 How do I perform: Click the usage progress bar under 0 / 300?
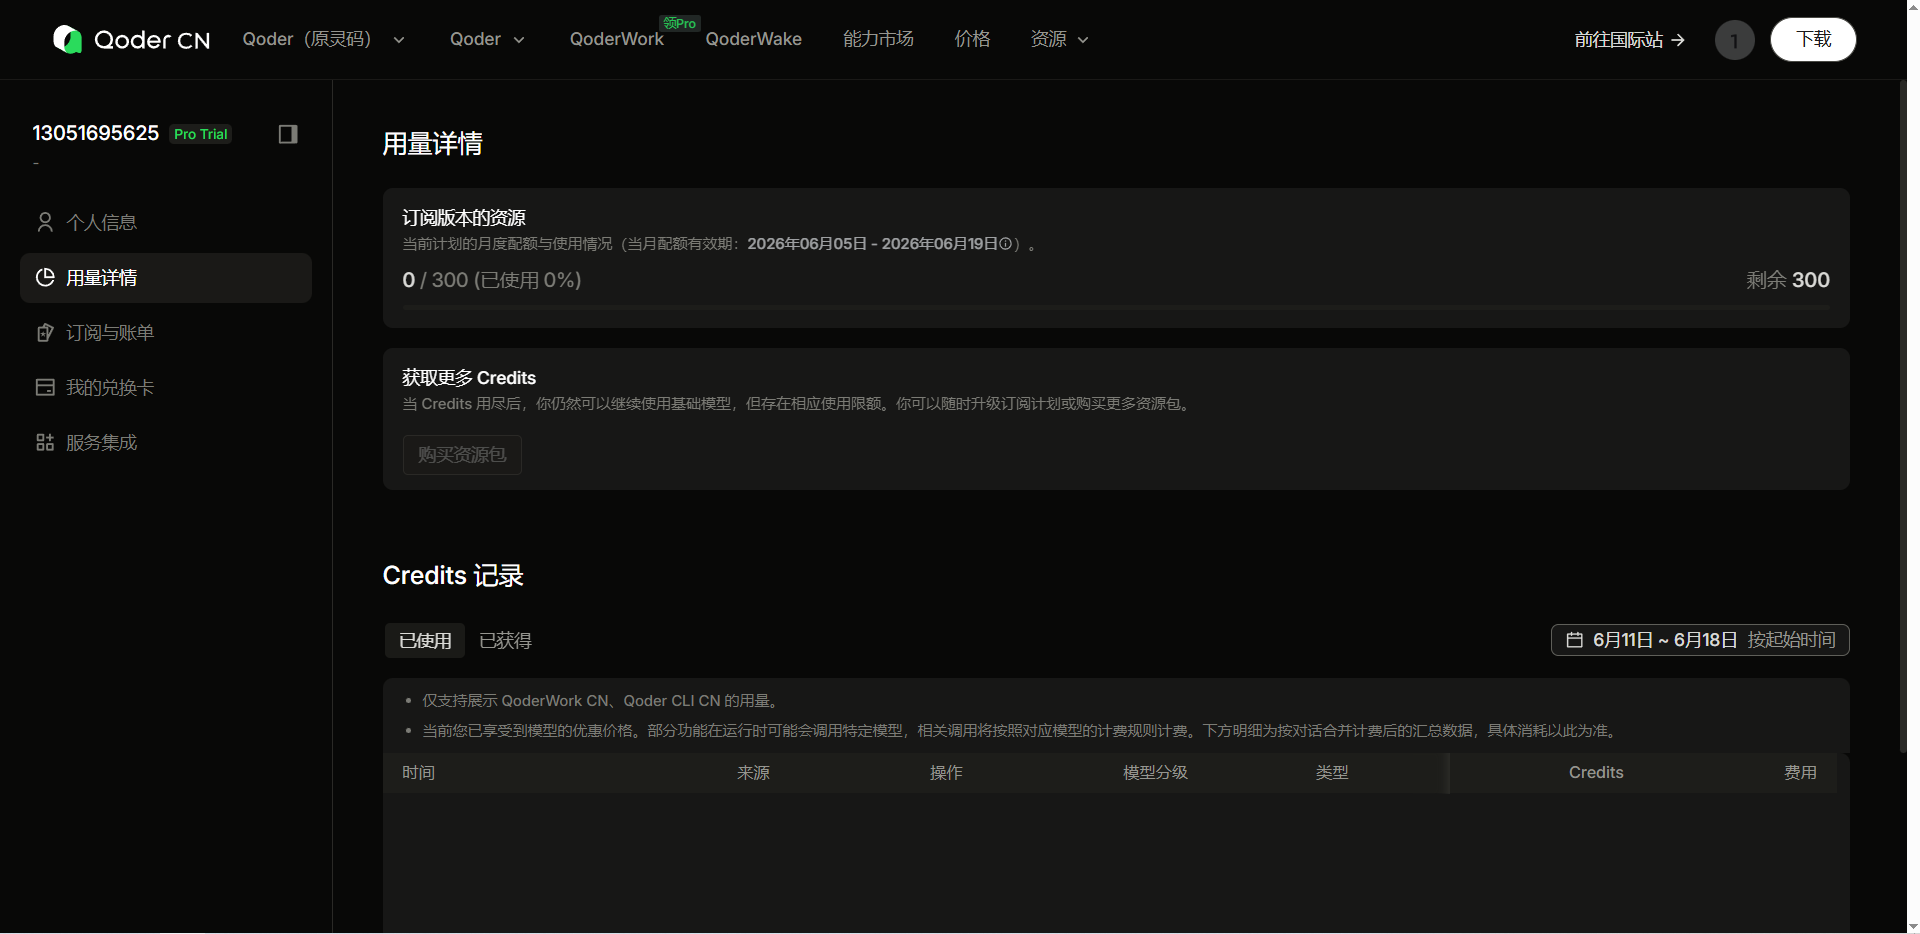point(1116,308)
